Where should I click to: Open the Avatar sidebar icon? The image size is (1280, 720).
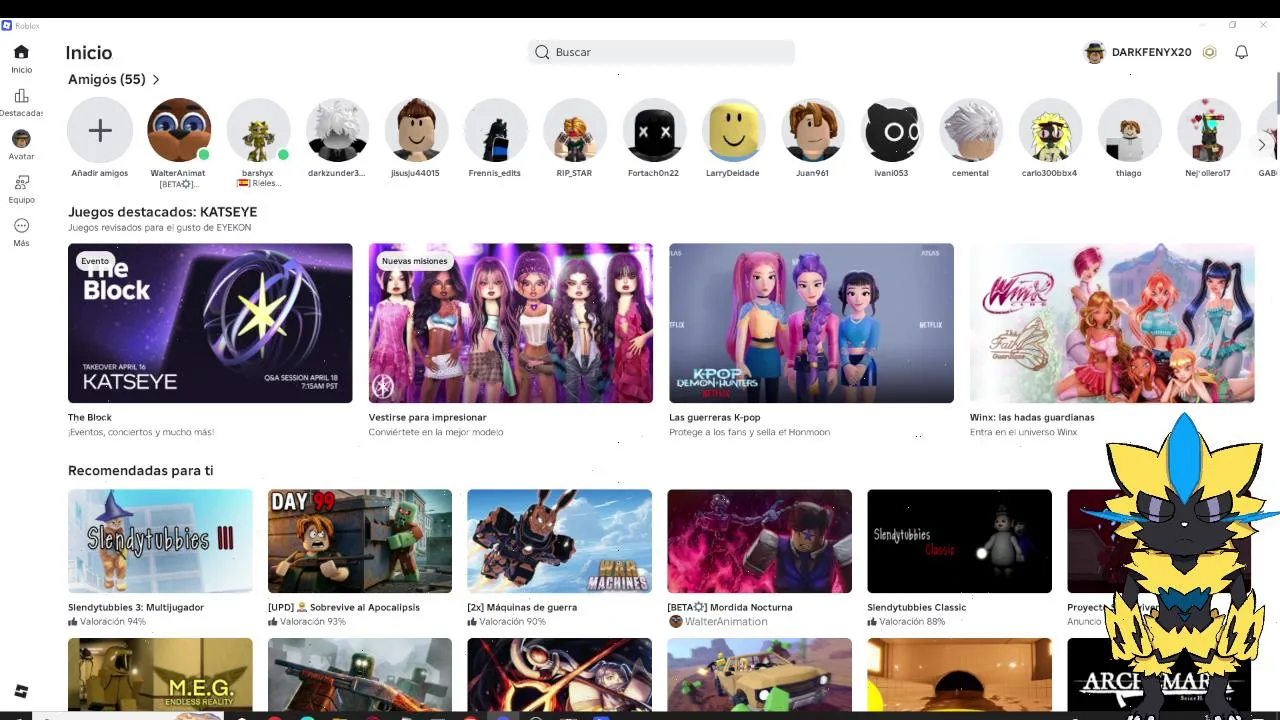(21, 139)
